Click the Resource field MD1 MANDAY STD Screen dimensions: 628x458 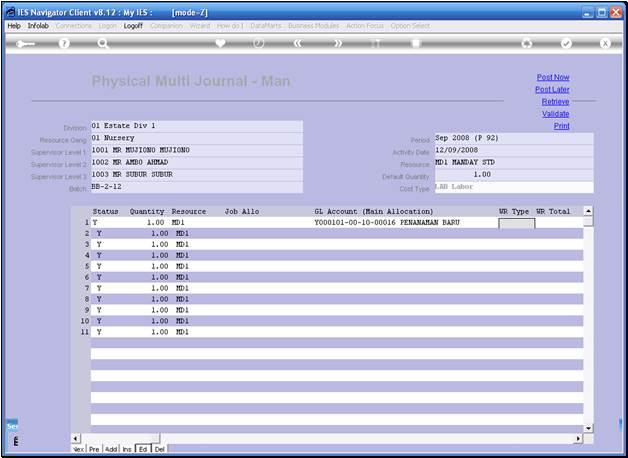[514, 163]
